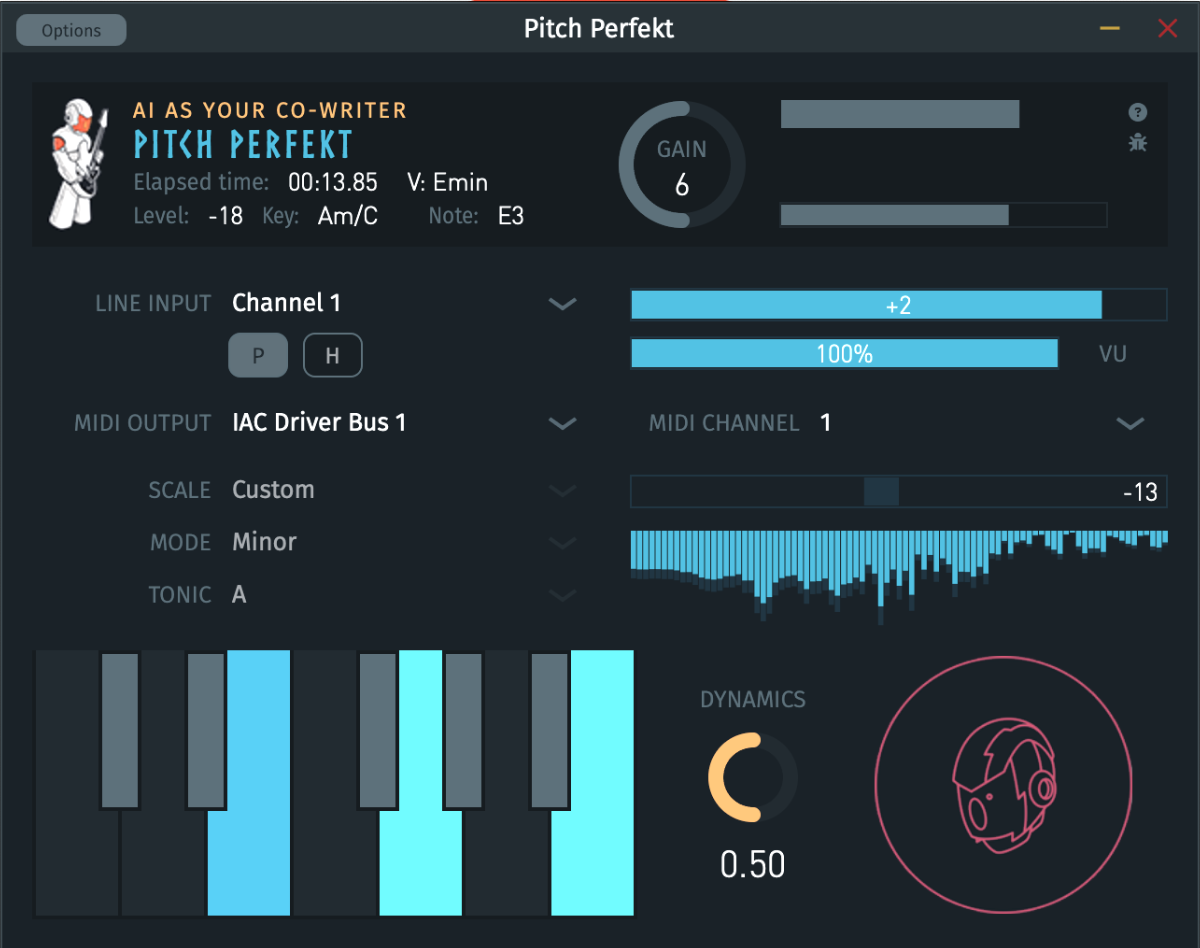Expand the MIDI Channel dropdown chevron
The height and width of the screenshot is (948, 1200).
tap(1131, 424)
